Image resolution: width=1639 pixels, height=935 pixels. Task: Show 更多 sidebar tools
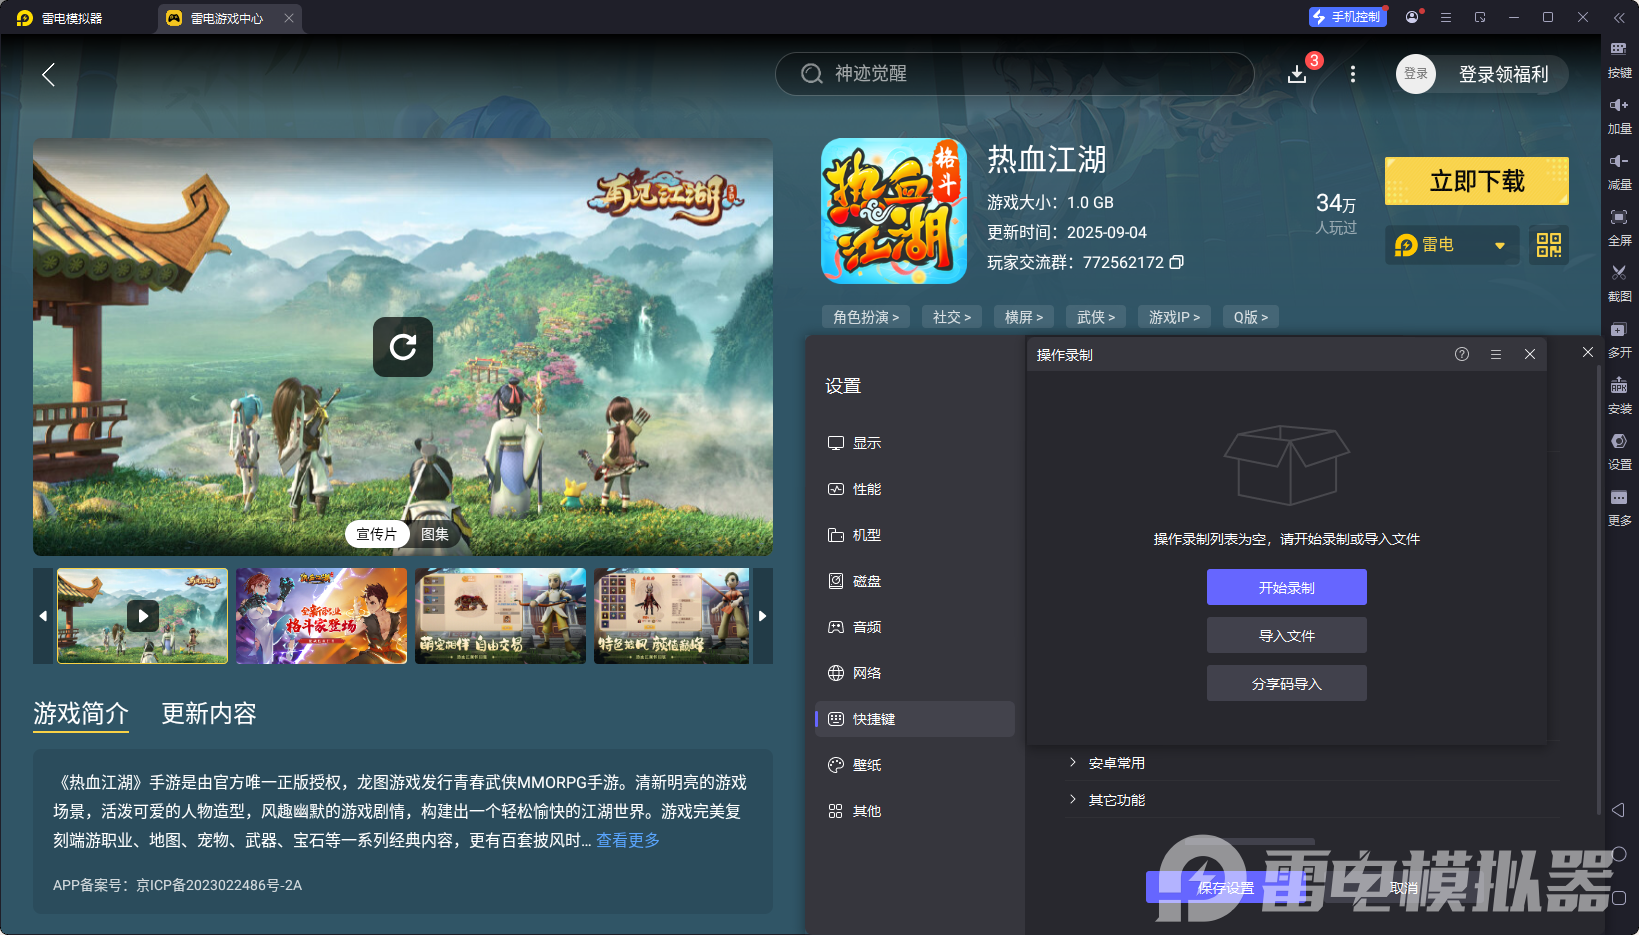[1619, 507]
